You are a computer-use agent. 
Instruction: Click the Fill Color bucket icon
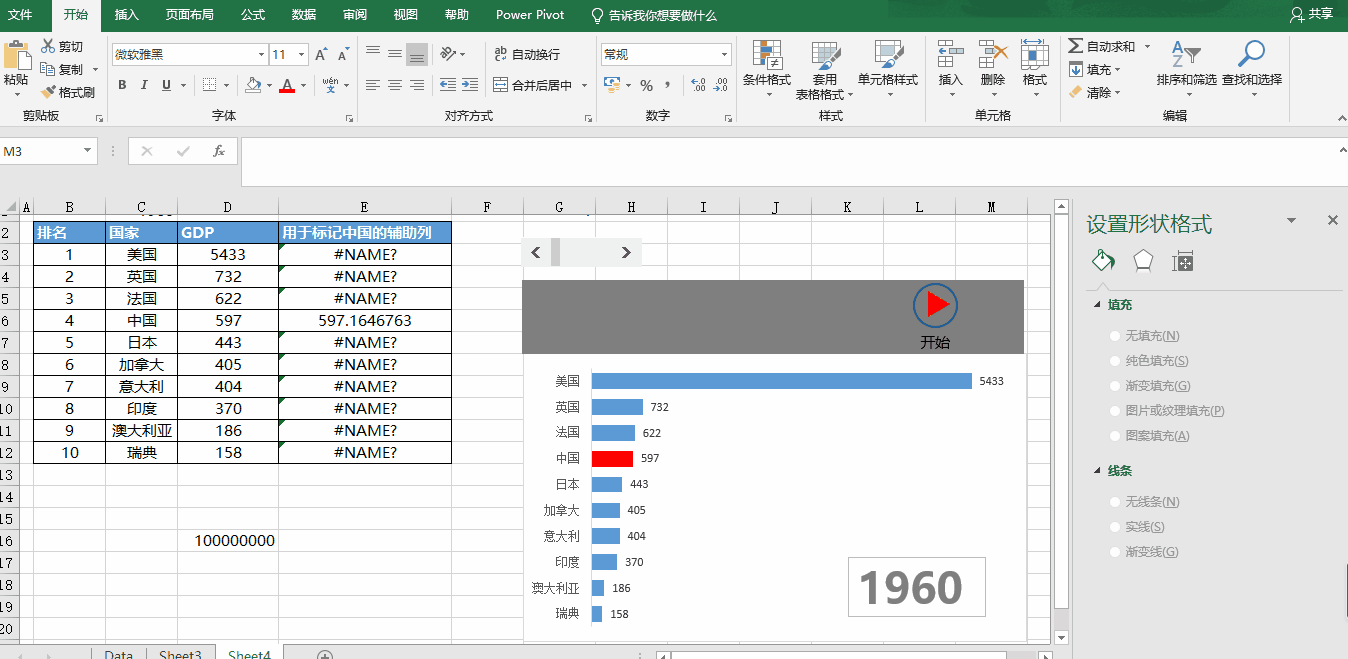pyautogui.click(x=253, y=85)
